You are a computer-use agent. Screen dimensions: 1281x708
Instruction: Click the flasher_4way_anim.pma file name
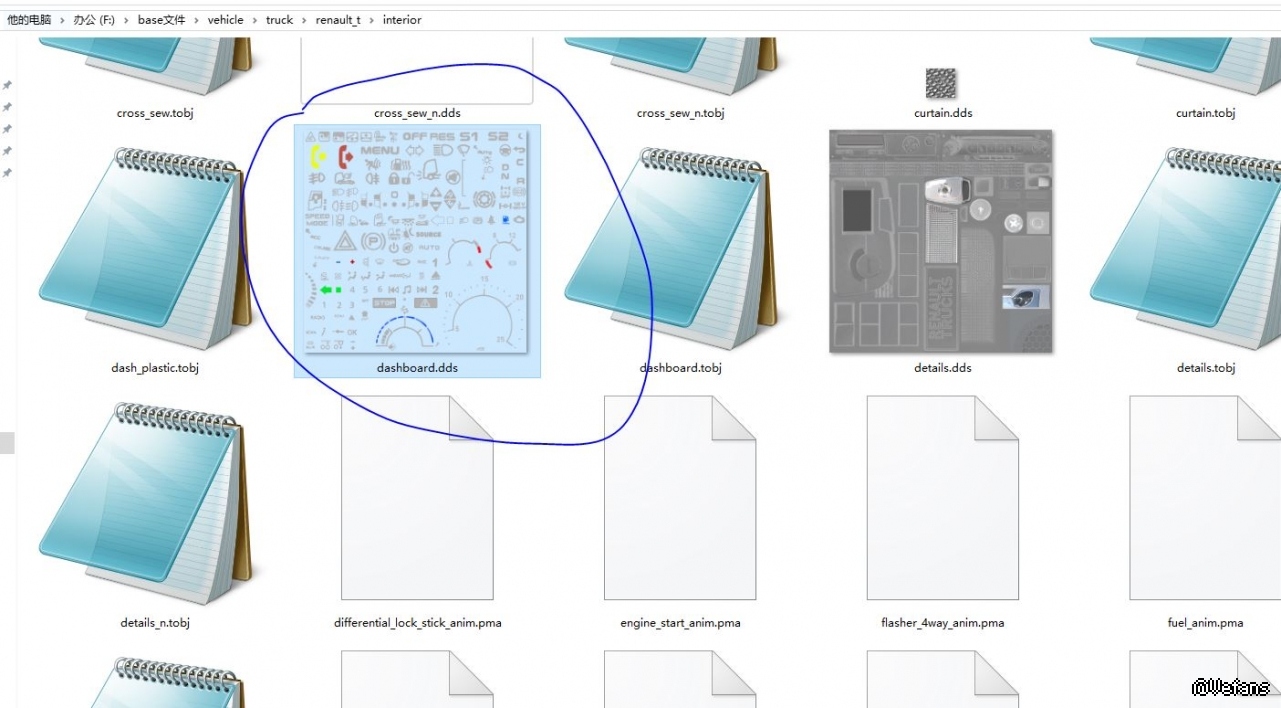(943, 623)
